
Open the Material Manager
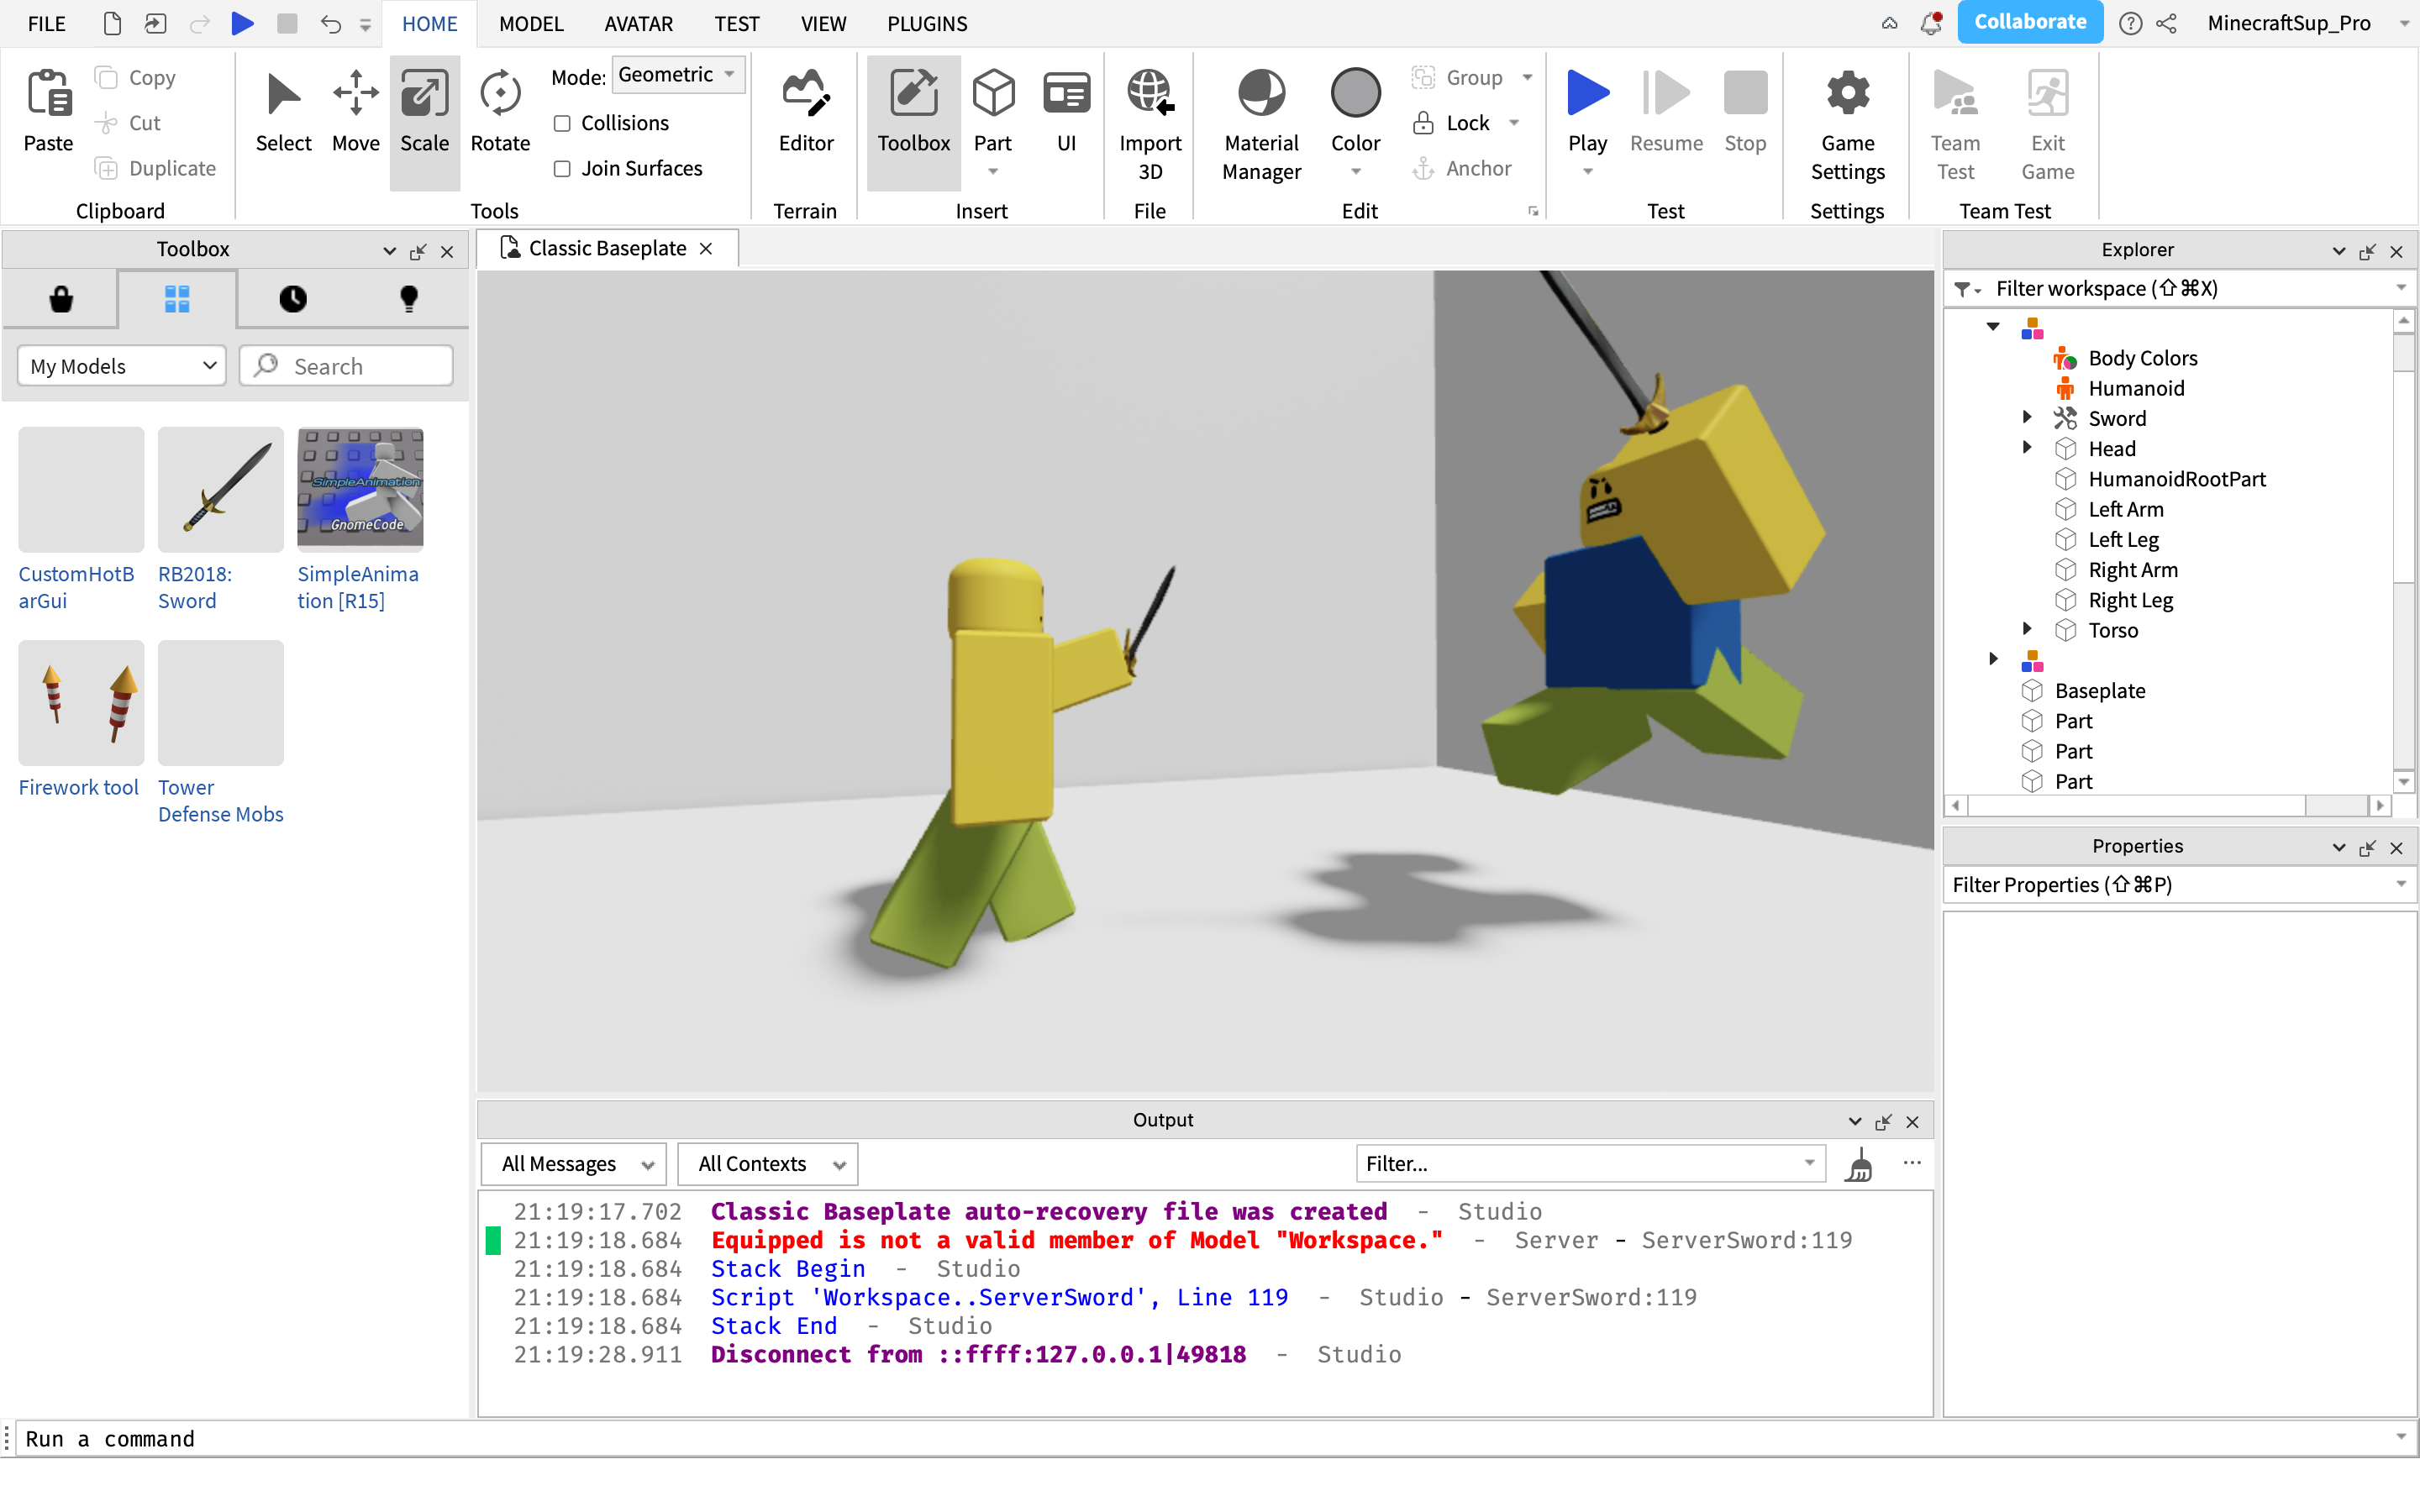[x=1261, y=124]
